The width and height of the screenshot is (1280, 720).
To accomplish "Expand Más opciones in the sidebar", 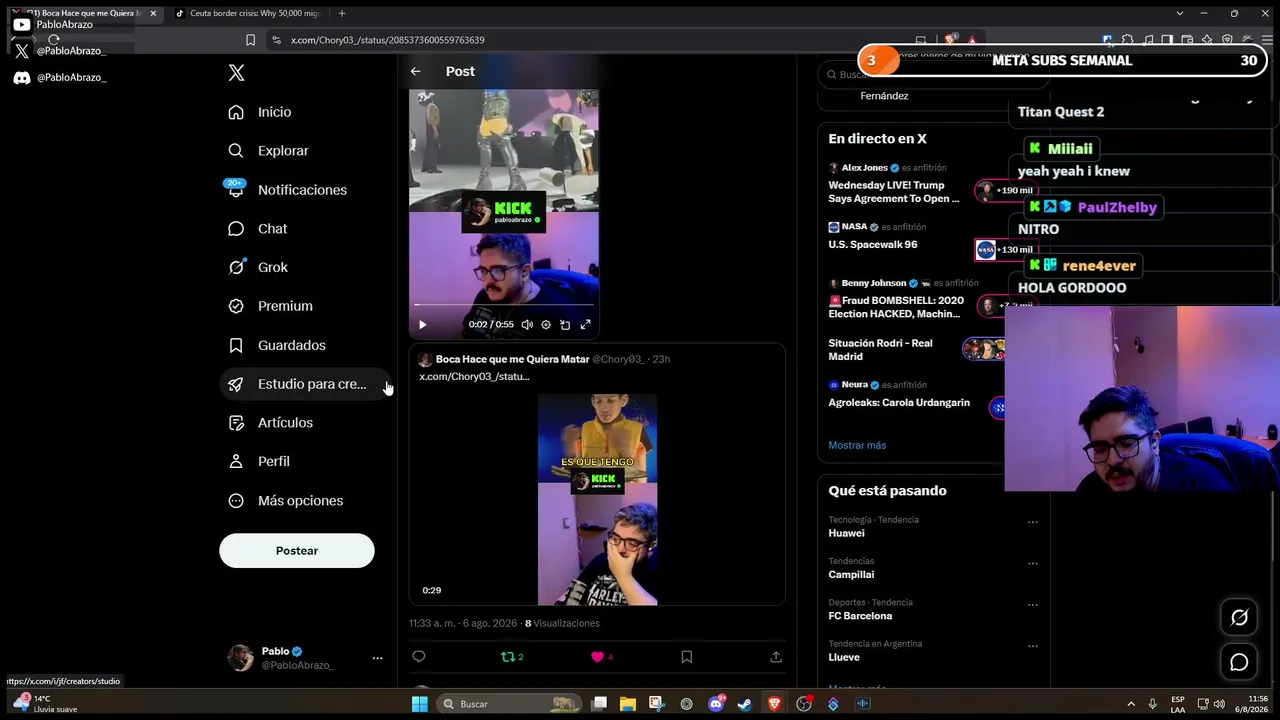I will point(285,501).
